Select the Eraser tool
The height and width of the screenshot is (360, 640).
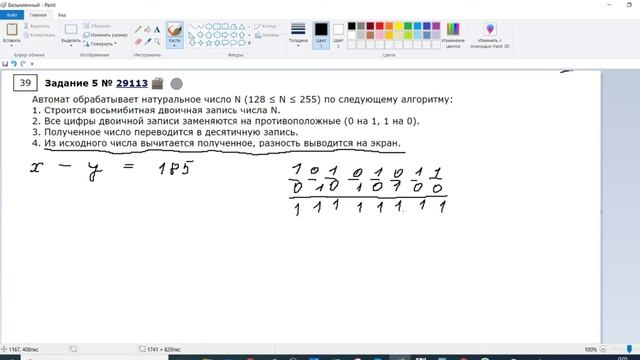(138, 42)
